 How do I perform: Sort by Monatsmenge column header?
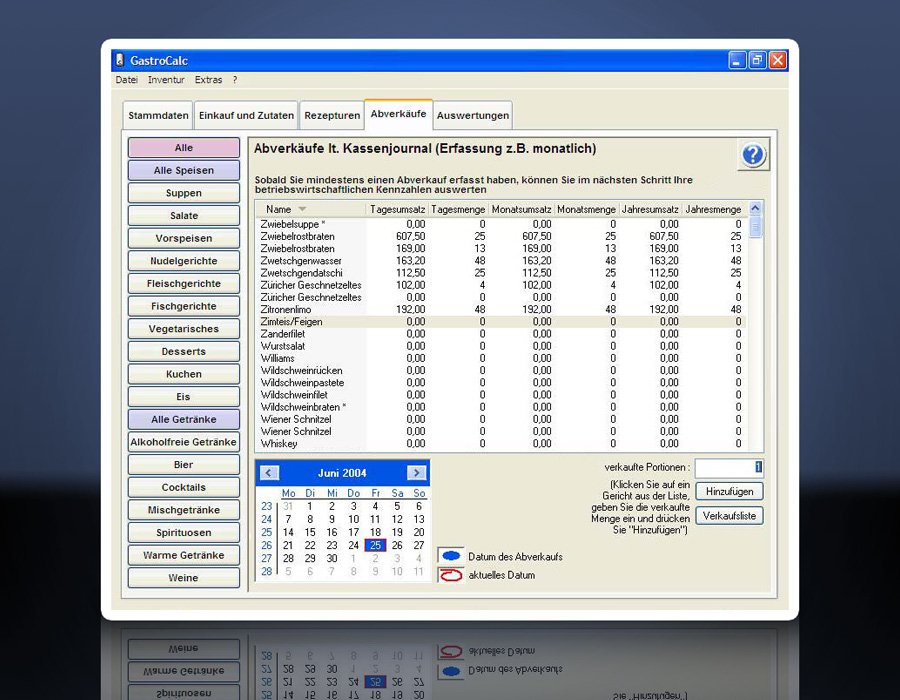586,209
